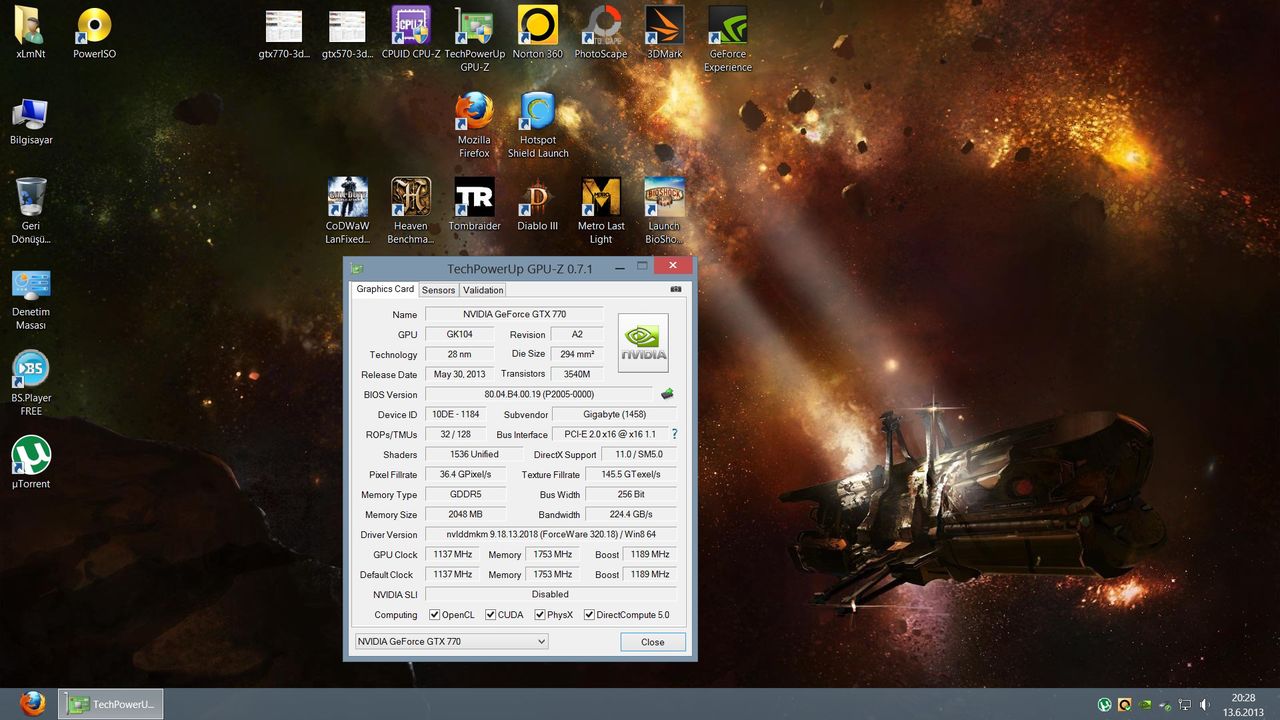
Task: Toggle the OpenCL checkbox
Action: pyautogui.click(x=434, y=615)
